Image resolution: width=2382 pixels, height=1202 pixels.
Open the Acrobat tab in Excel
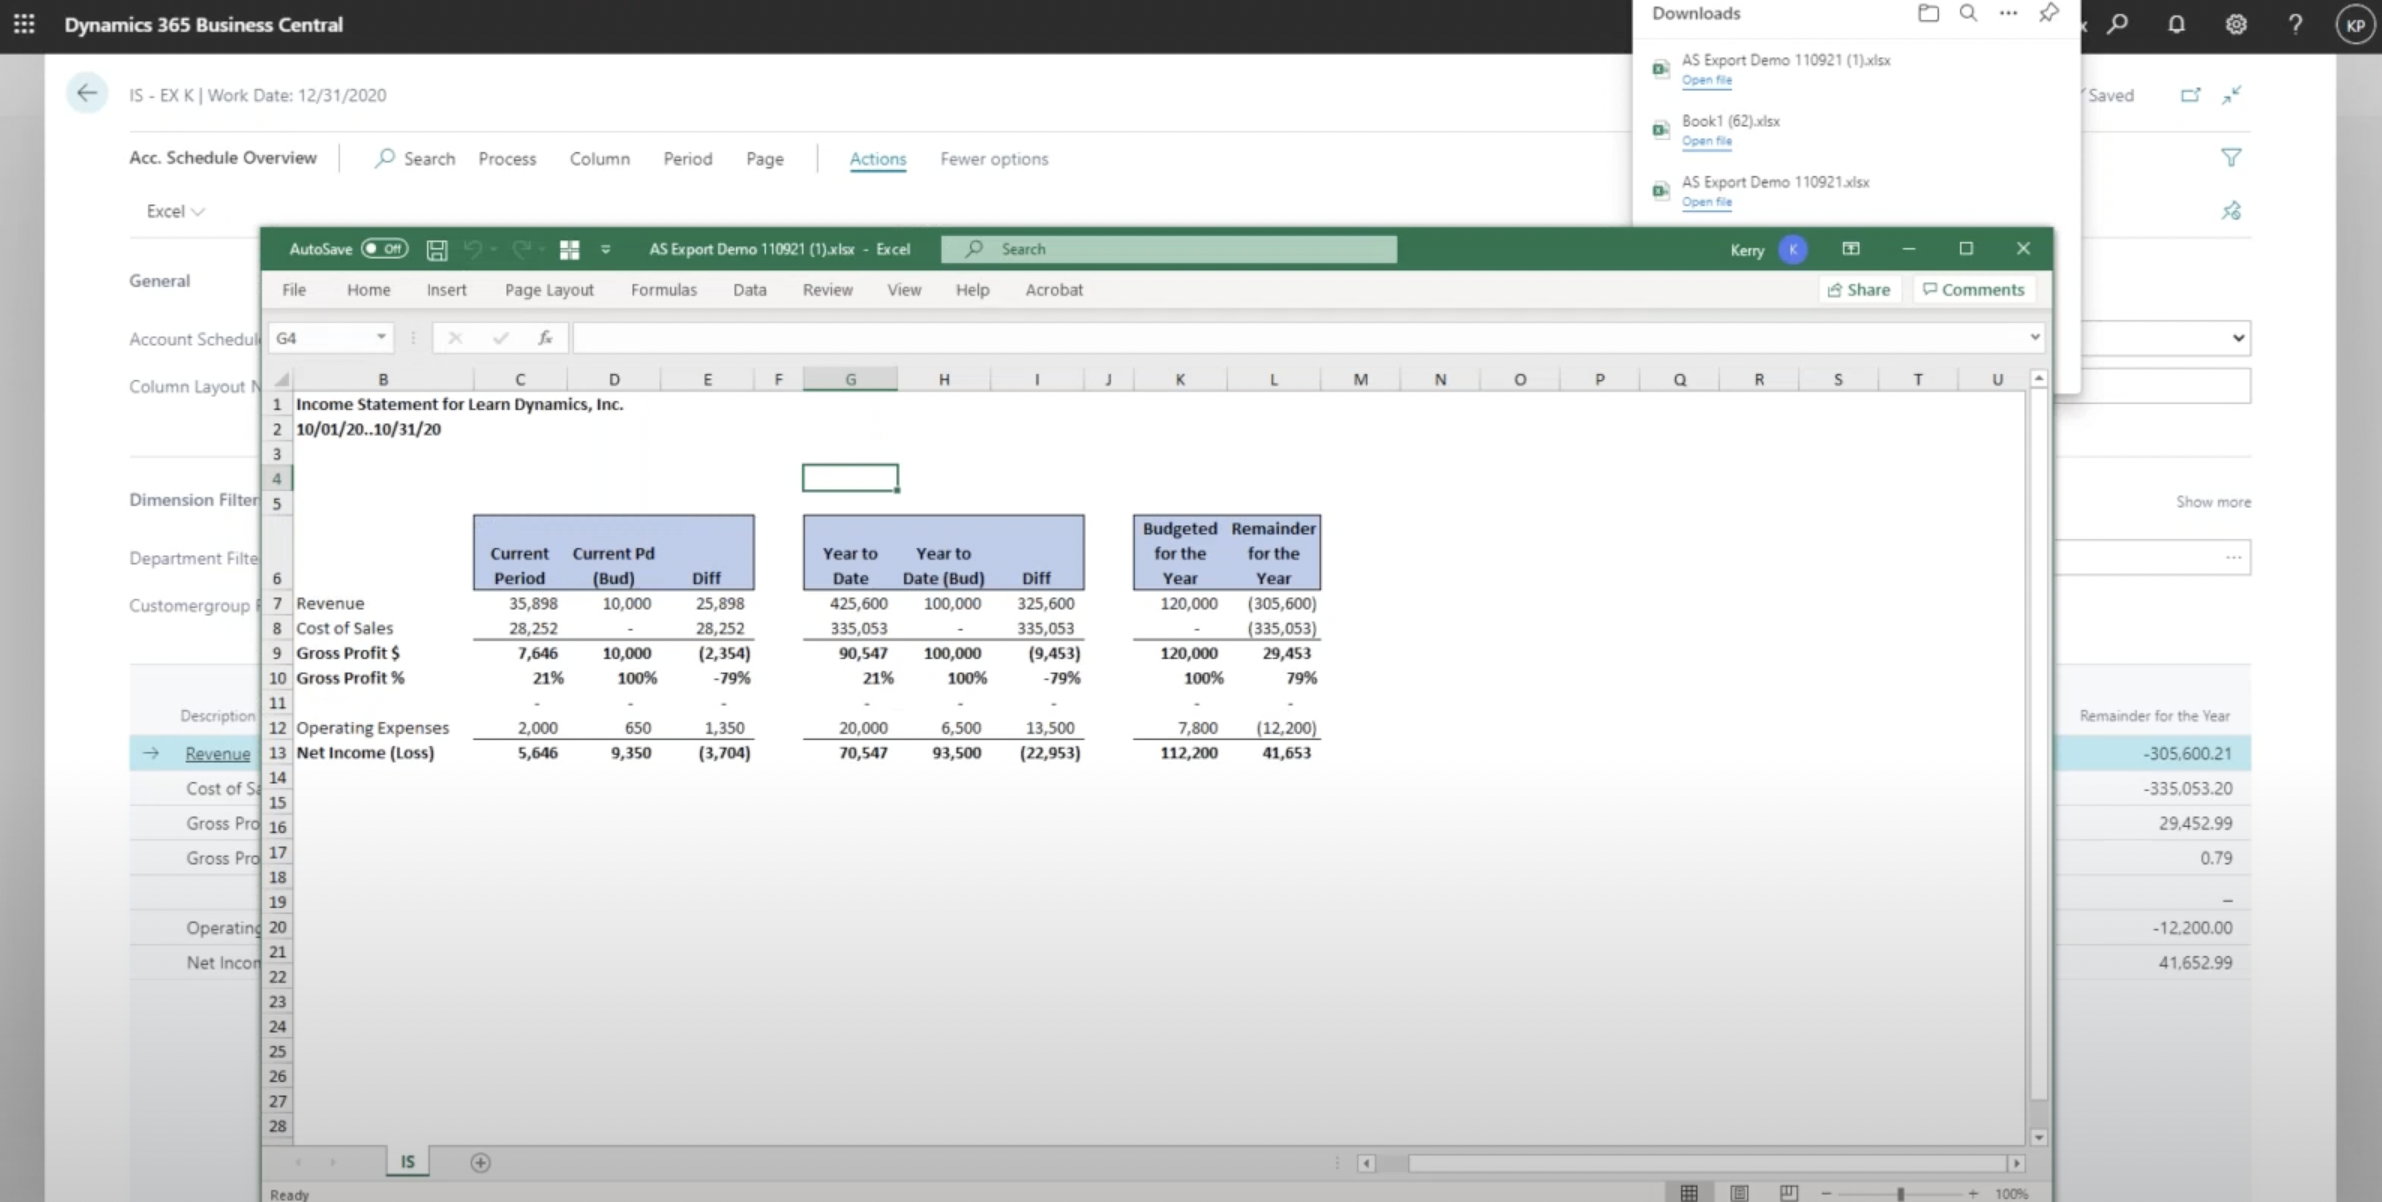[1054, 289]
